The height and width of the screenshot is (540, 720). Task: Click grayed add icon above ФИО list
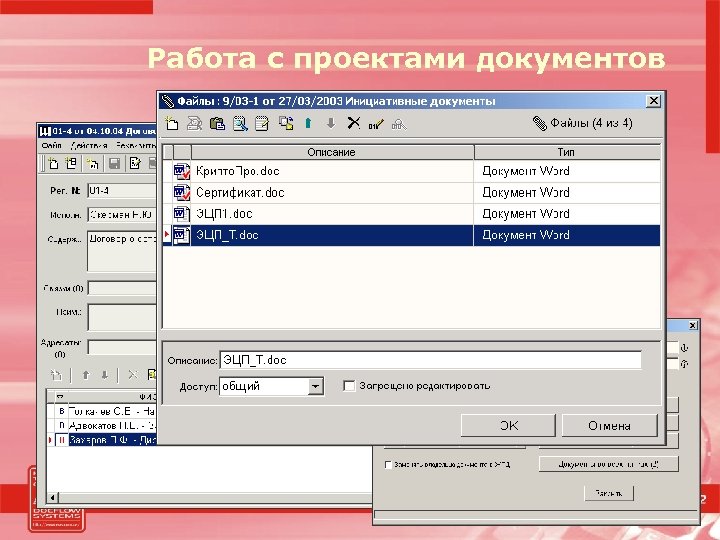tap(56, 375)
